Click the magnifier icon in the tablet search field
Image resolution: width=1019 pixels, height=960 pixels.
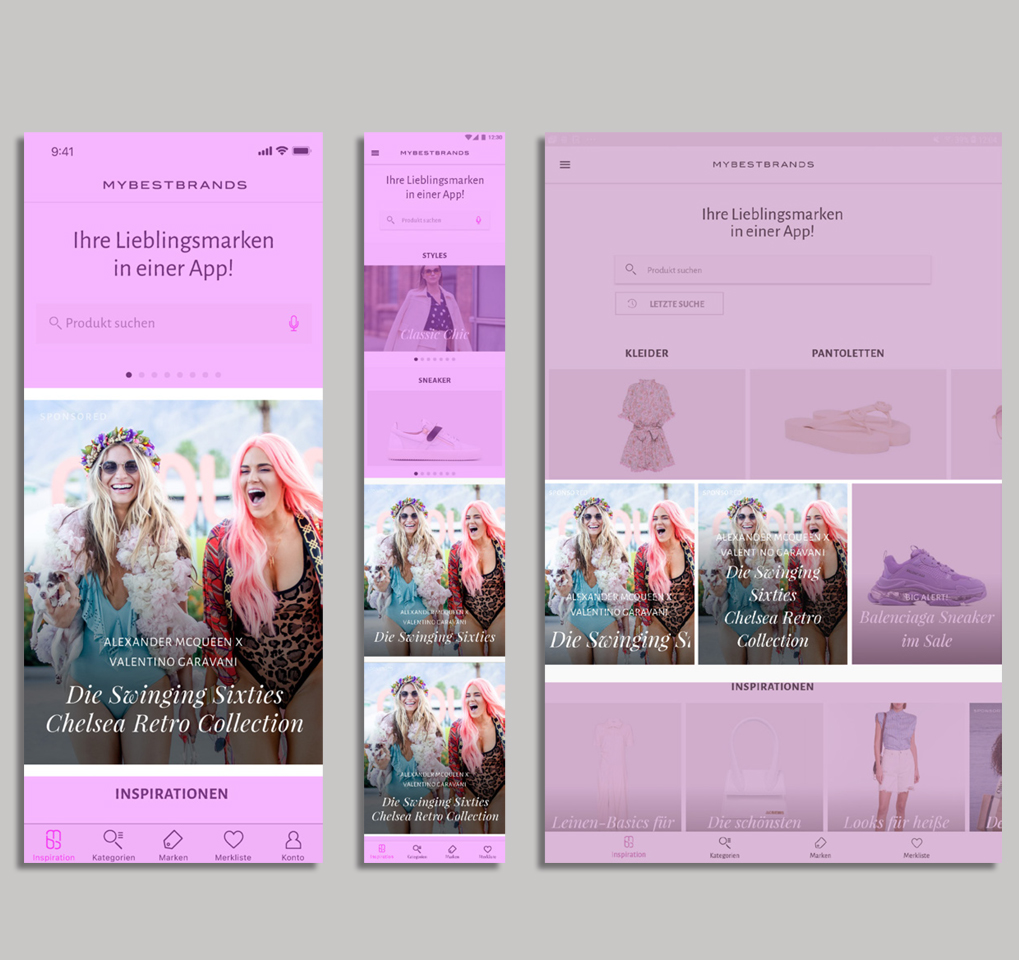point(630,270)
